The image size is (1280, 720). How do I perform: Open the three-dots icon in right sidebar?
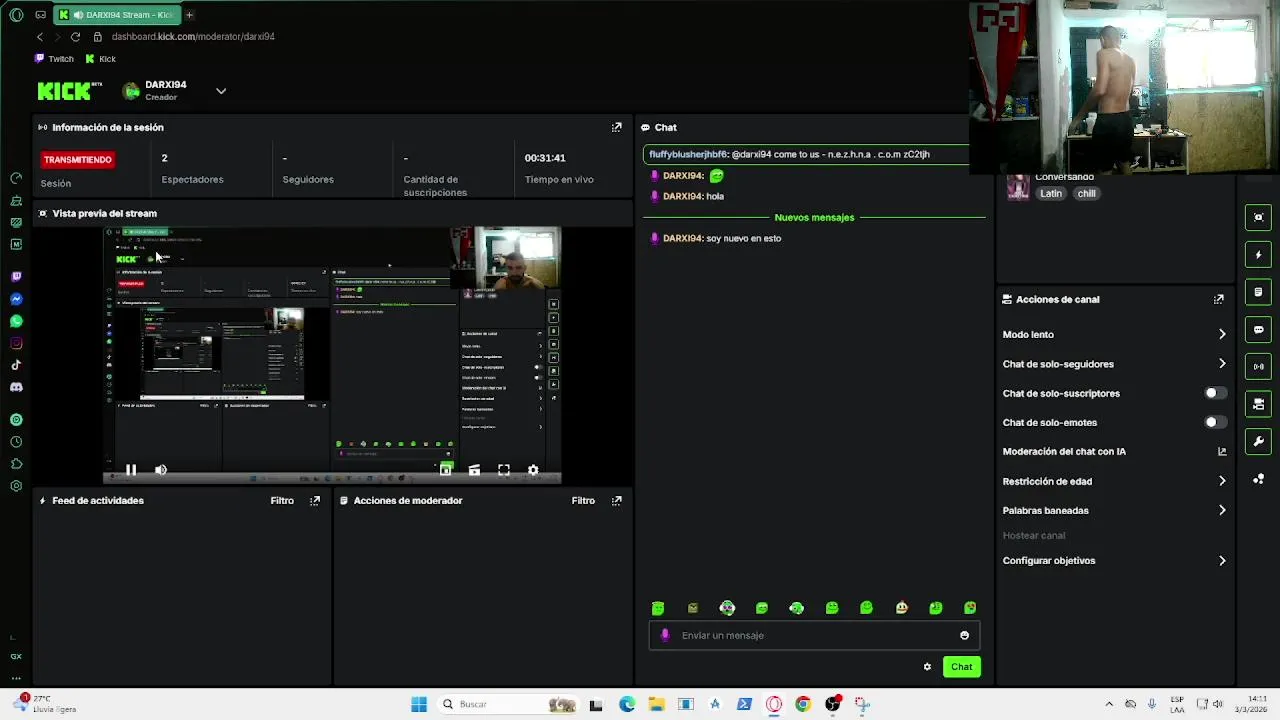coord(1258,479)
